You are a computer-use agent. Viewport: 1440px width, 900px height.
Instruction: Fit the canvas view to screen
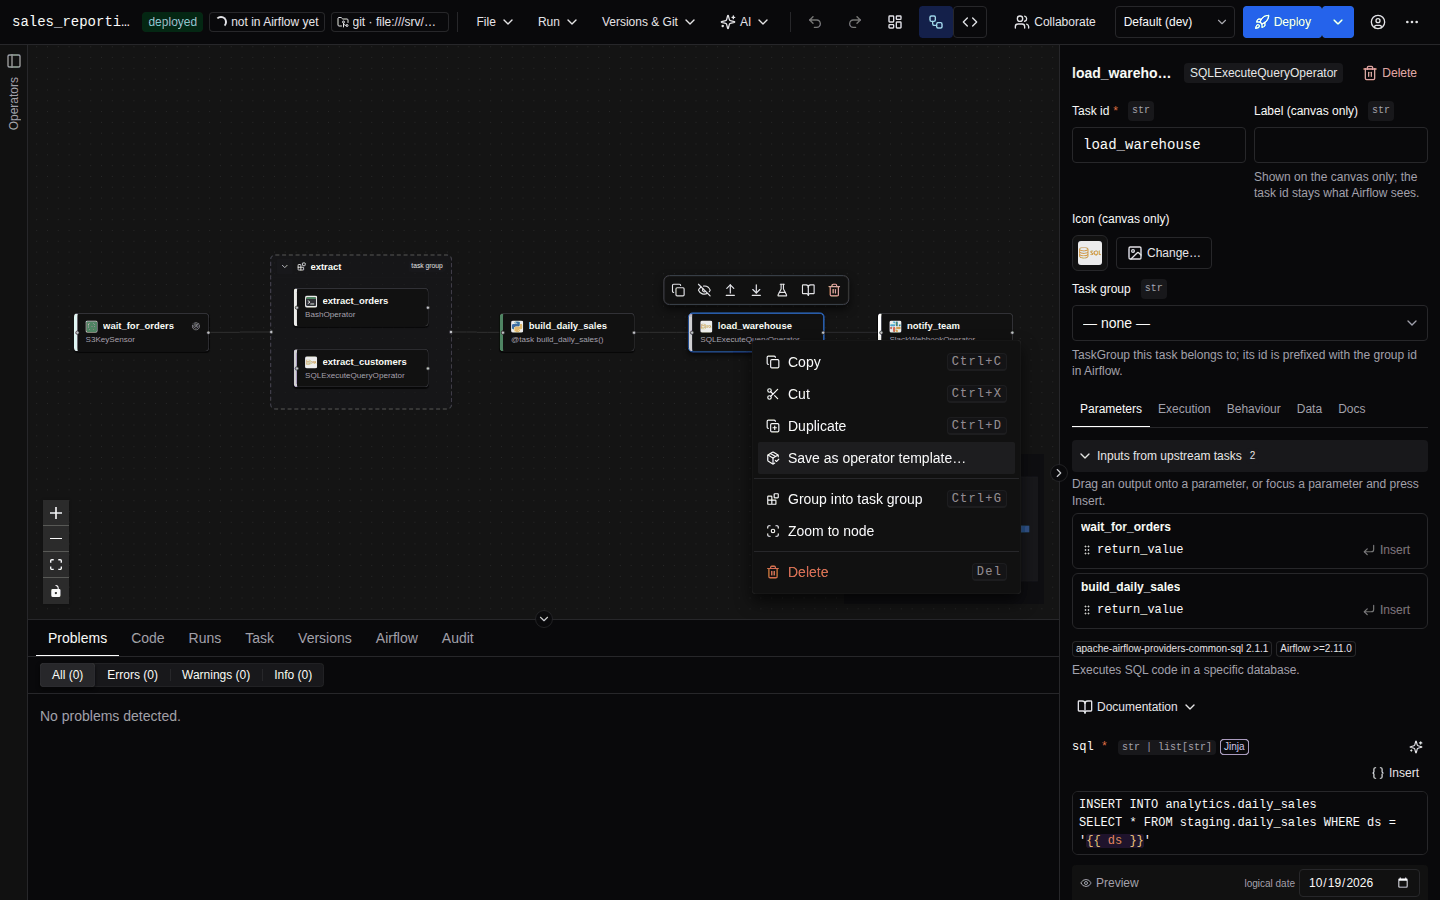(56, 565)
